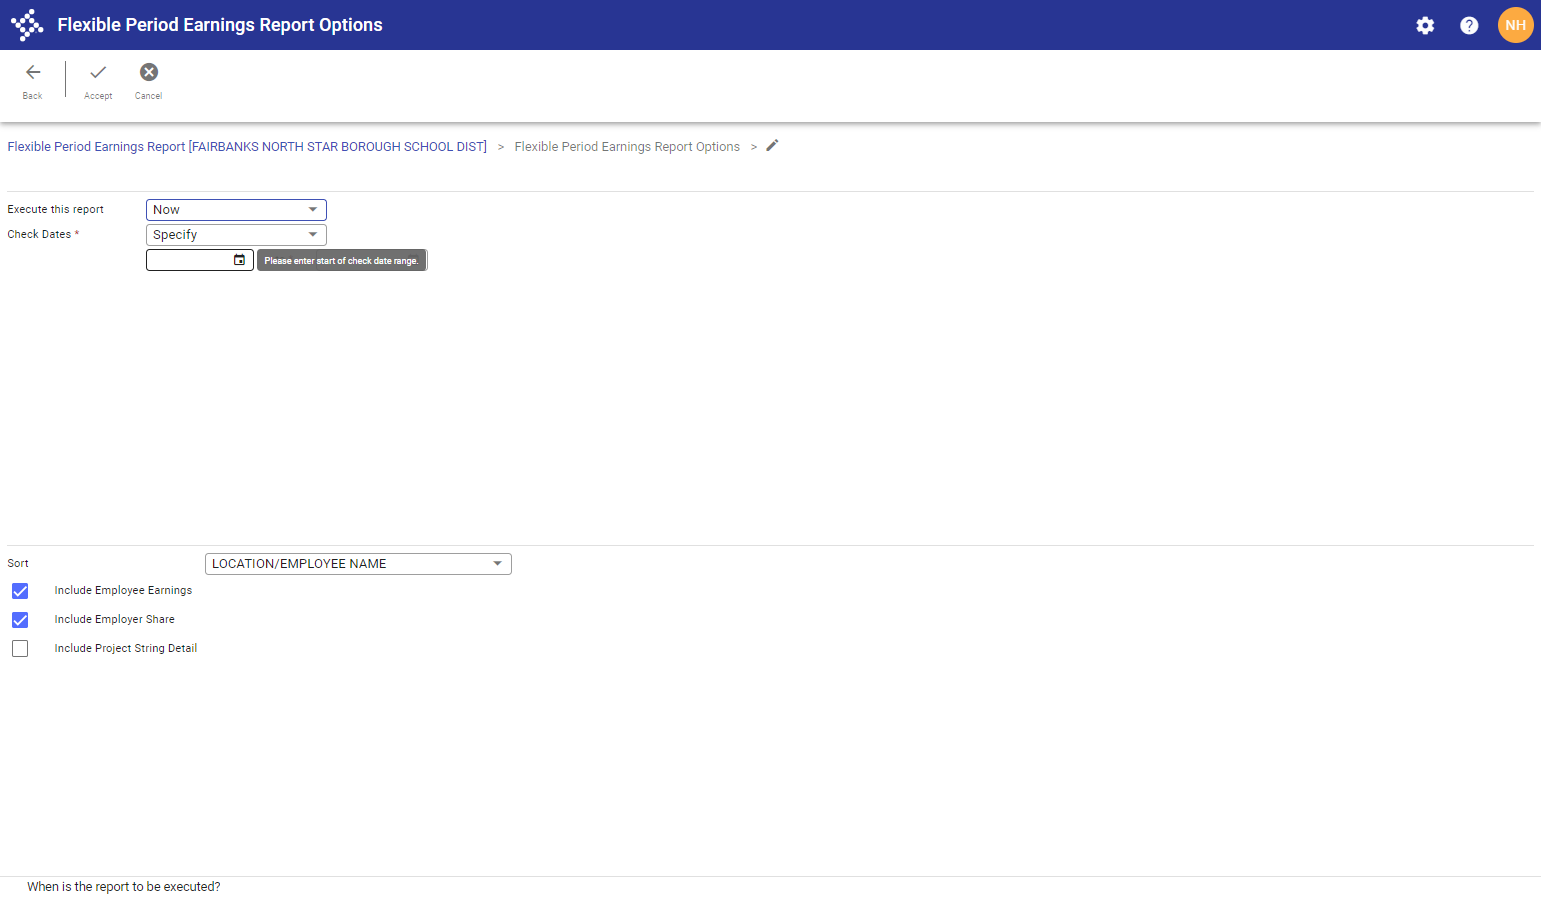Click the Sort label

(x=18, y=564)
